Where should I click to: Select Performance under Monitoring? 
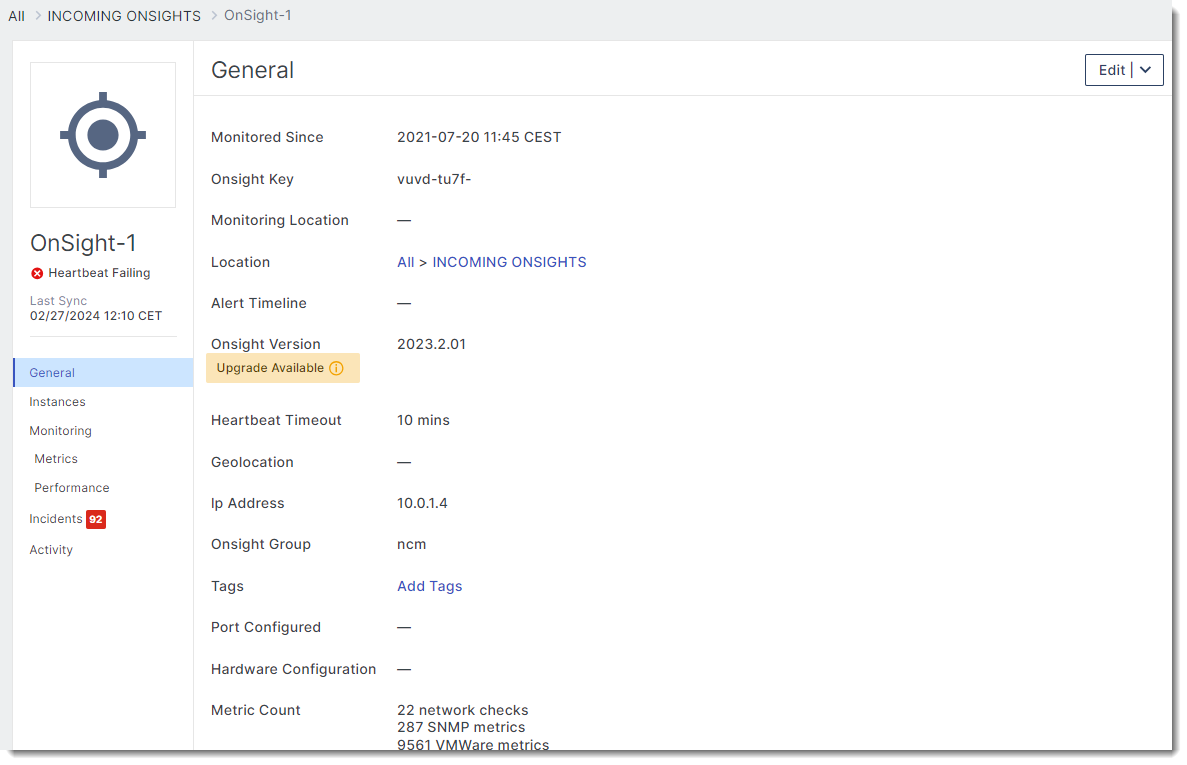coord(72,488)
